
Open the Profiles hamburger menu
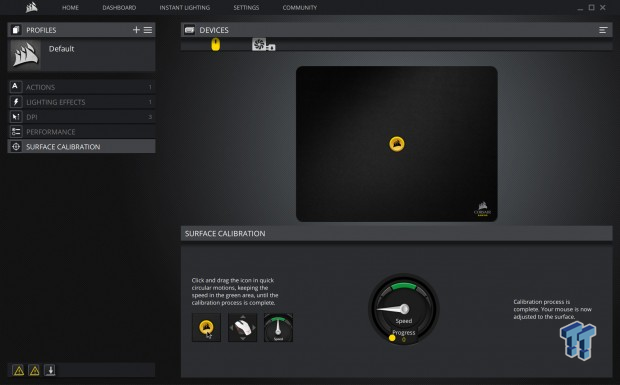coord(148,30)
